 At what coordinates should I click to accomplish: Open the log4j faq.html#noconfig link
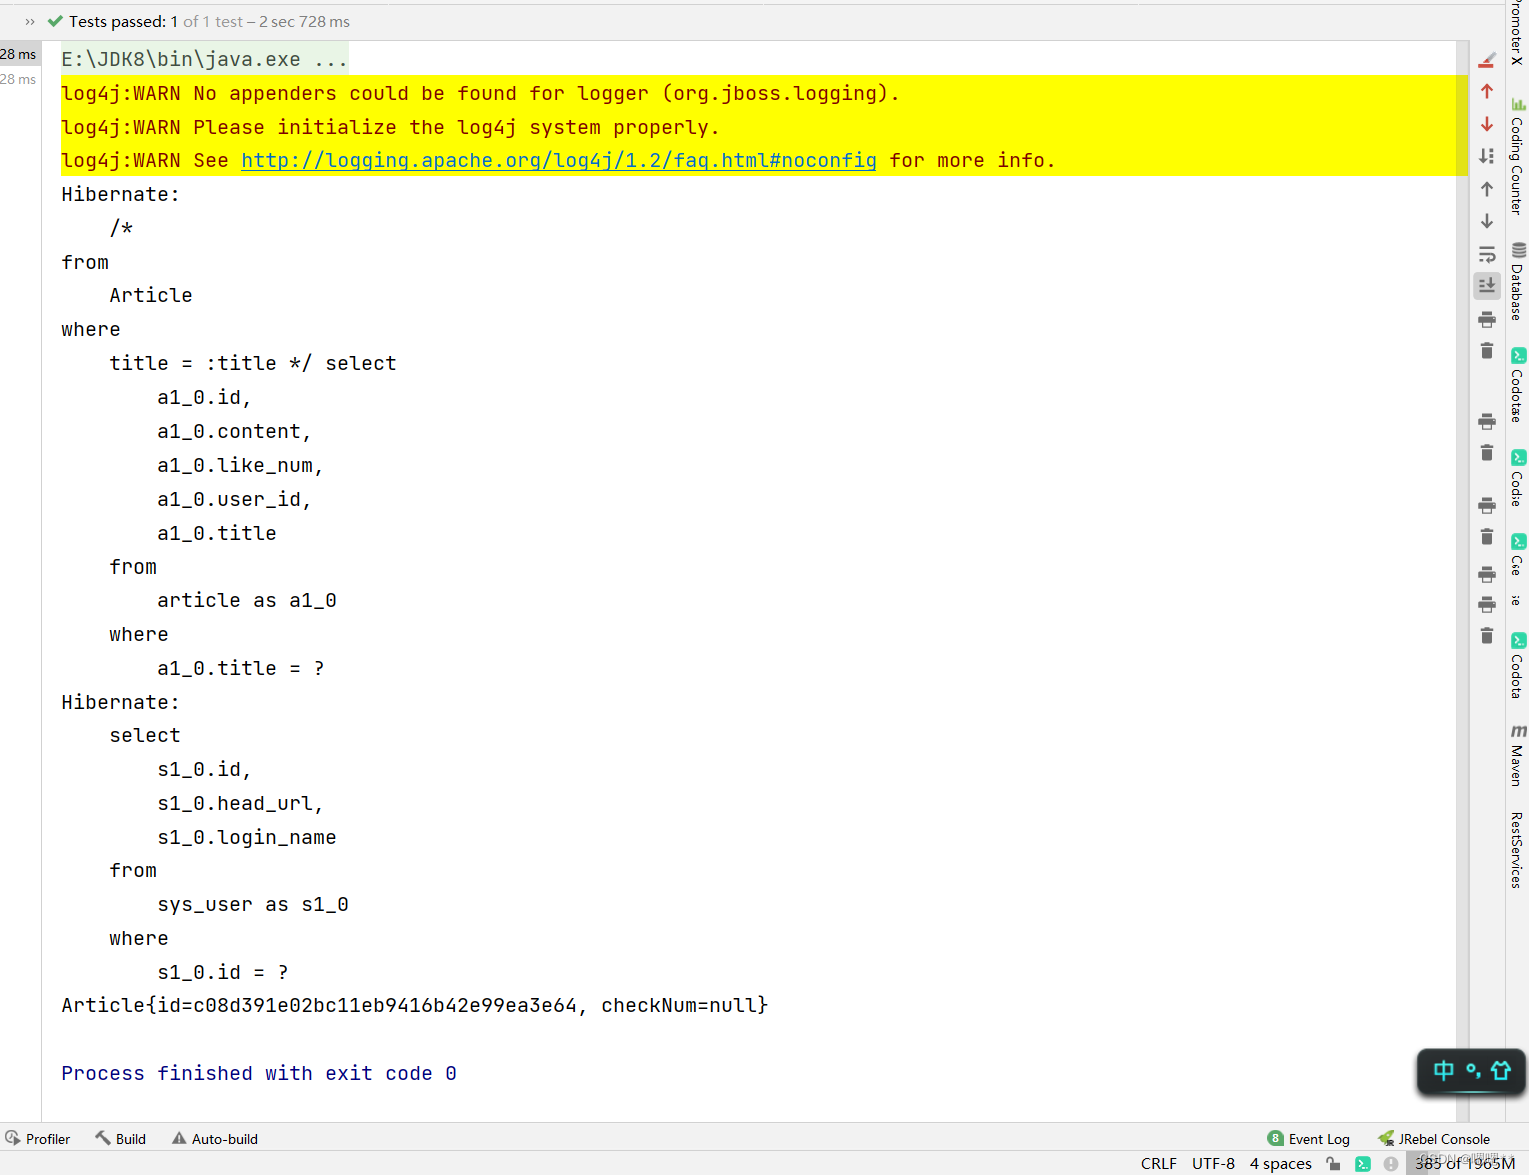559,161
